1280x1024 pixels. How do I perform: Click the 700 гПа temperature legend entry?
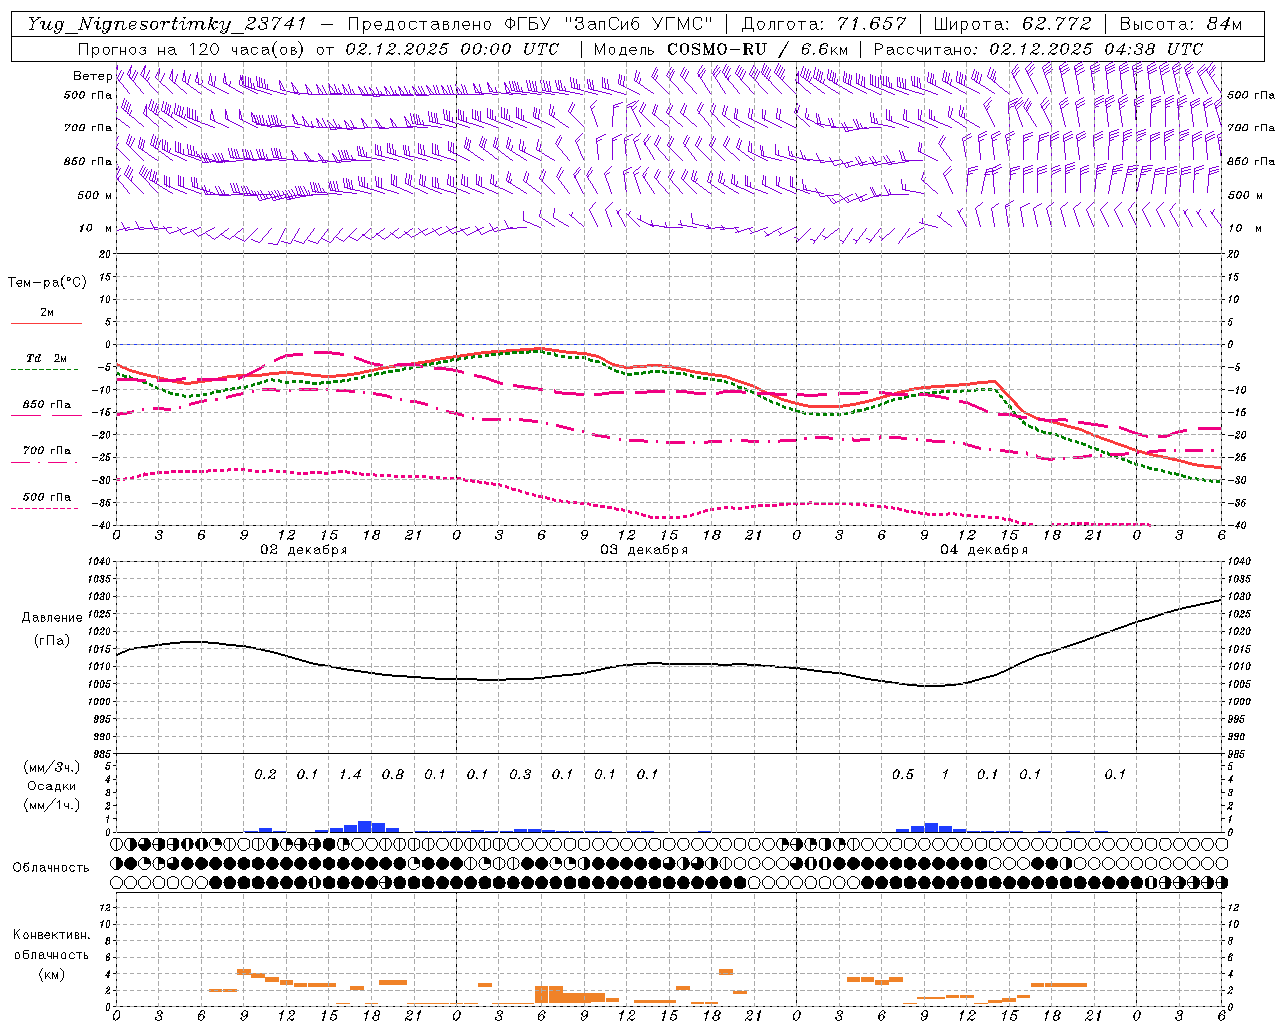coord(46,451)
